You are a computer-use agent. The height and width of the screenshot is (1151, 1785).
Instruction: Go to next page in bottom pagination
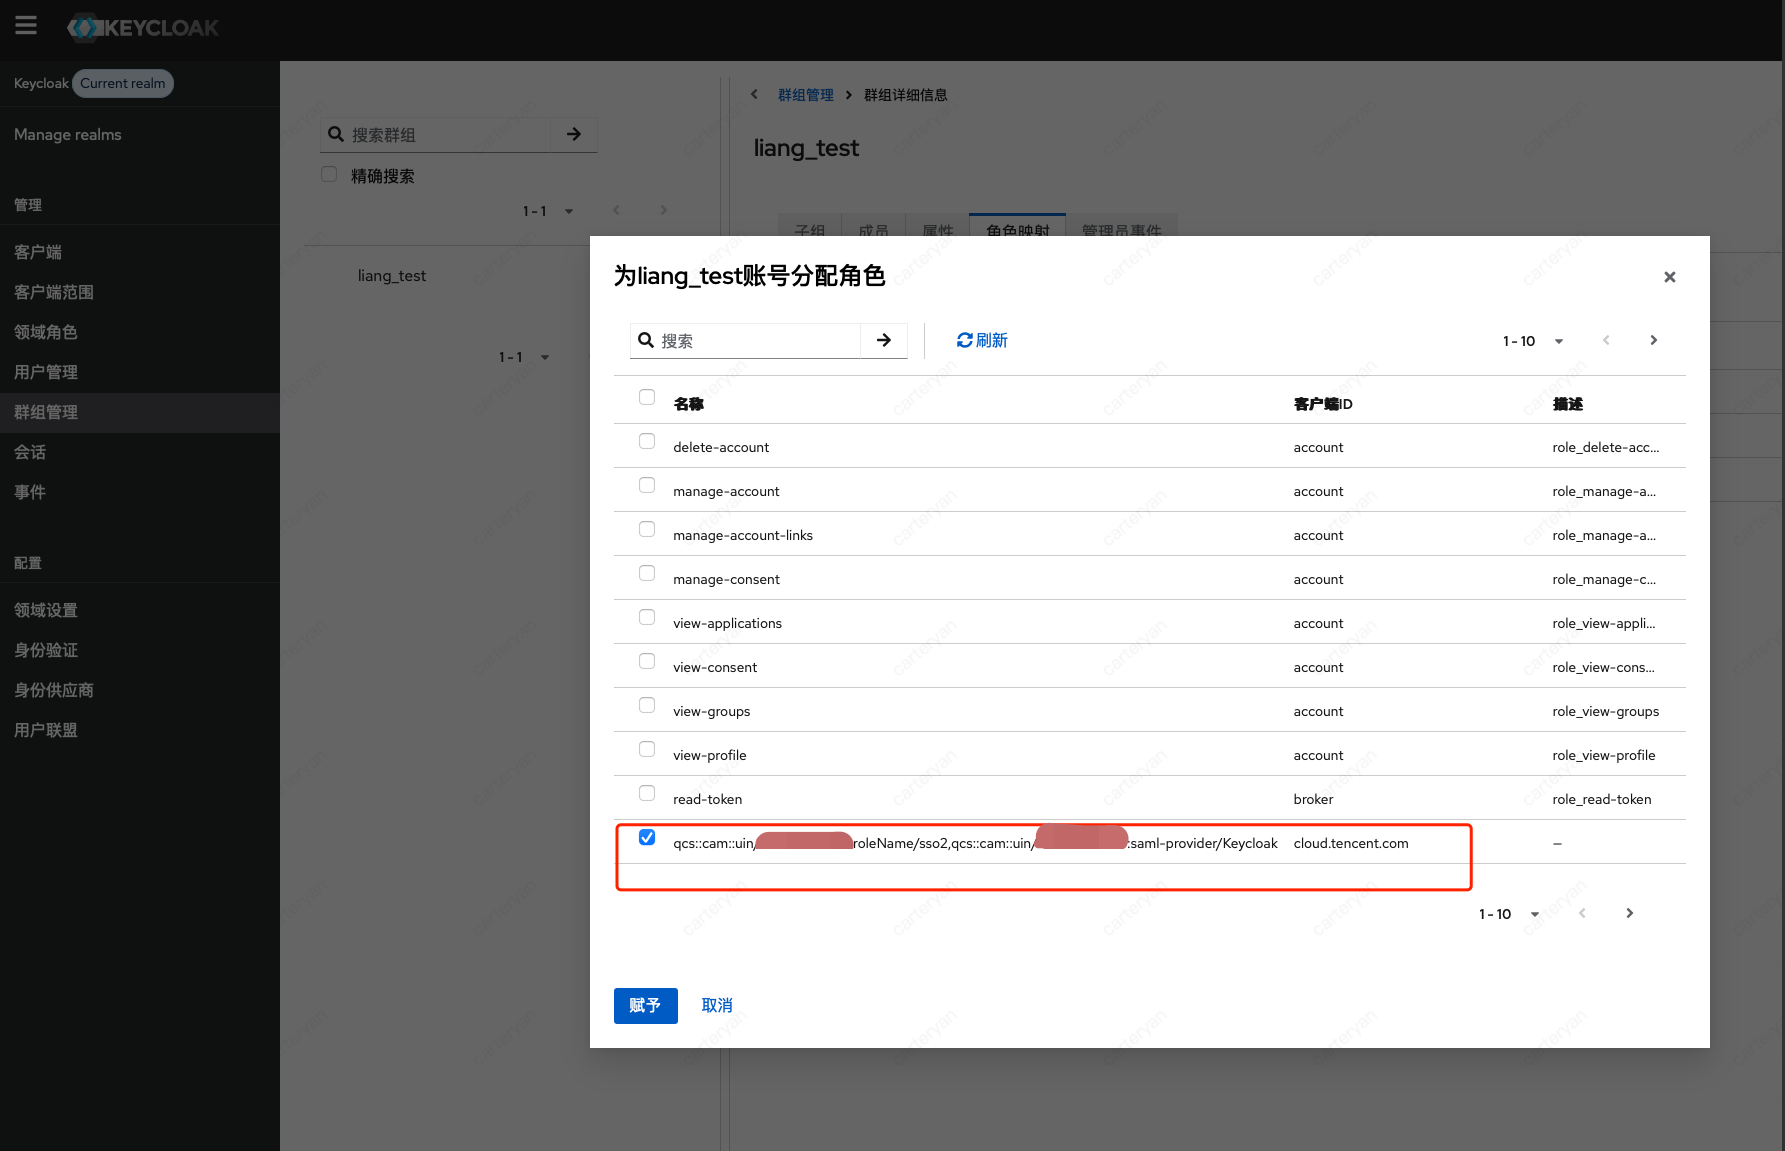(1629, 914)
